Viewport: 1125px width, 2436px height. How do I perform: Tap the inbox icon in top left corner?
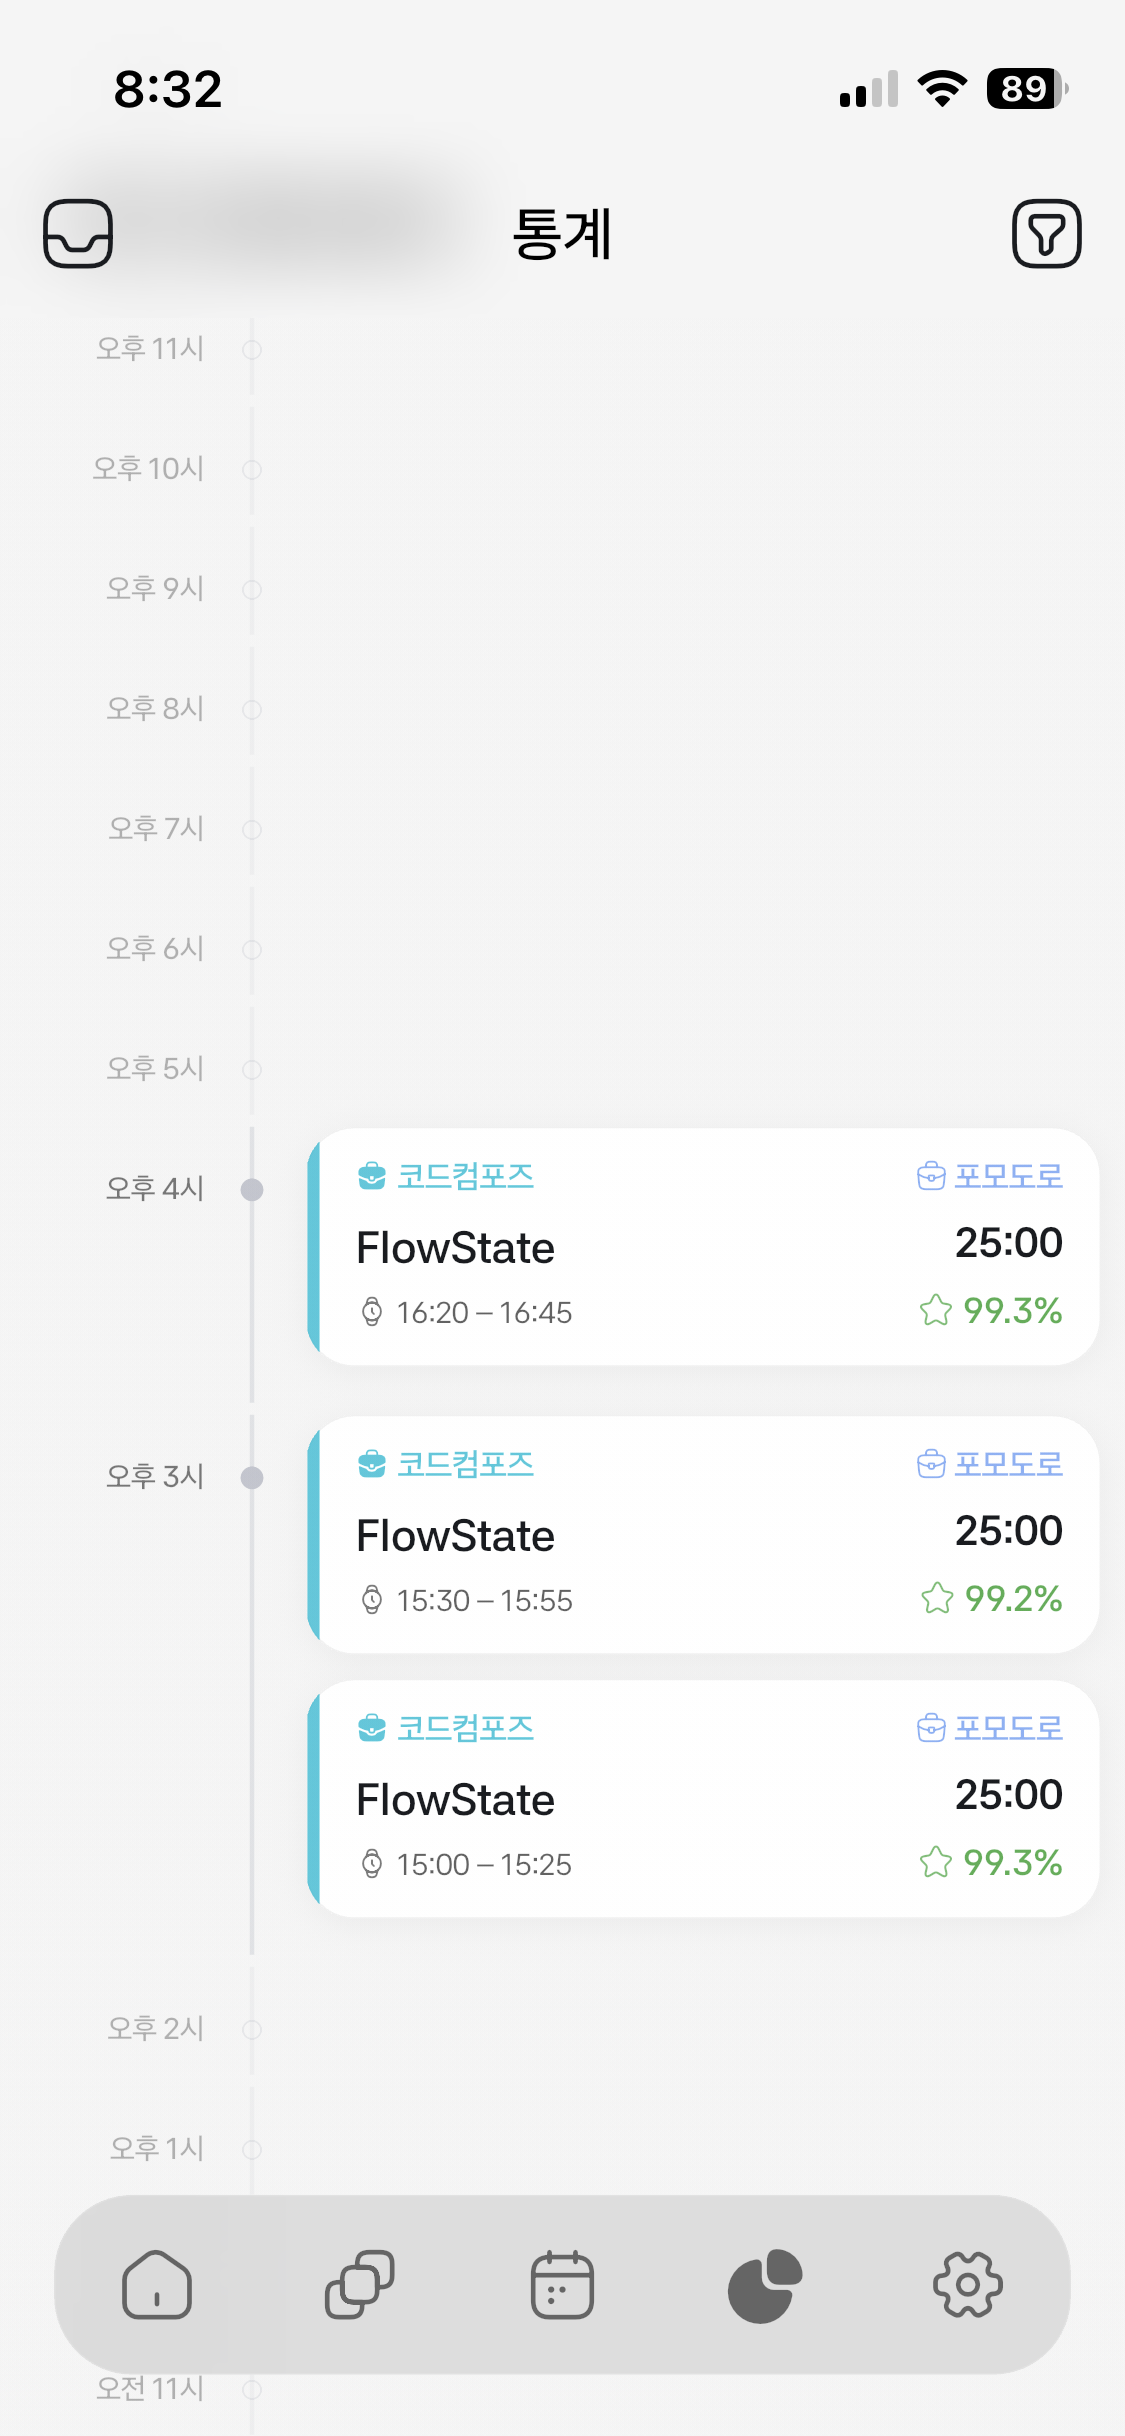click(78, 233)
